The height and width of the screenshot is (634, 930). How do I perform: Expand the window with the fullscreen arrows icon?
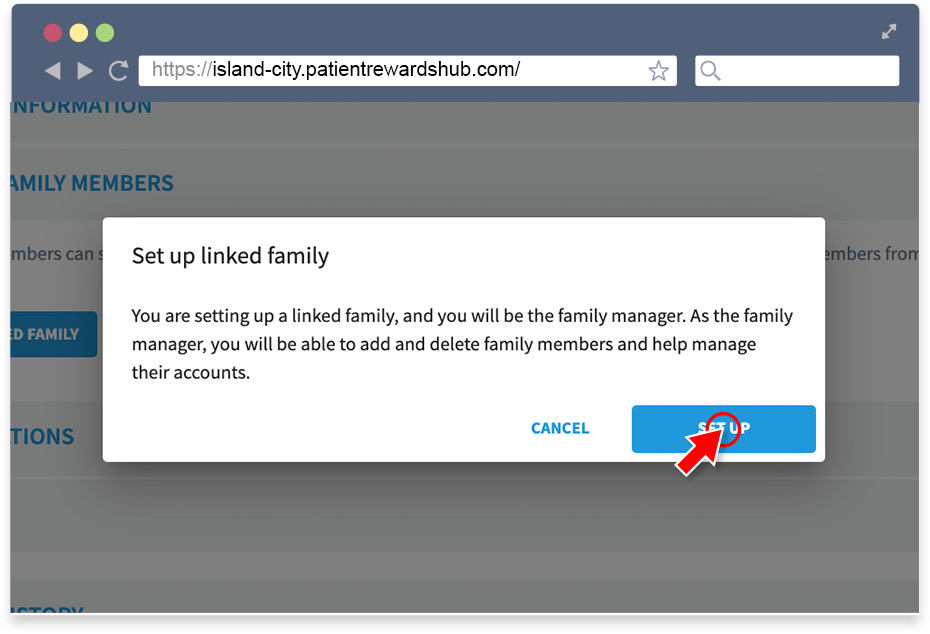[888, 31]
